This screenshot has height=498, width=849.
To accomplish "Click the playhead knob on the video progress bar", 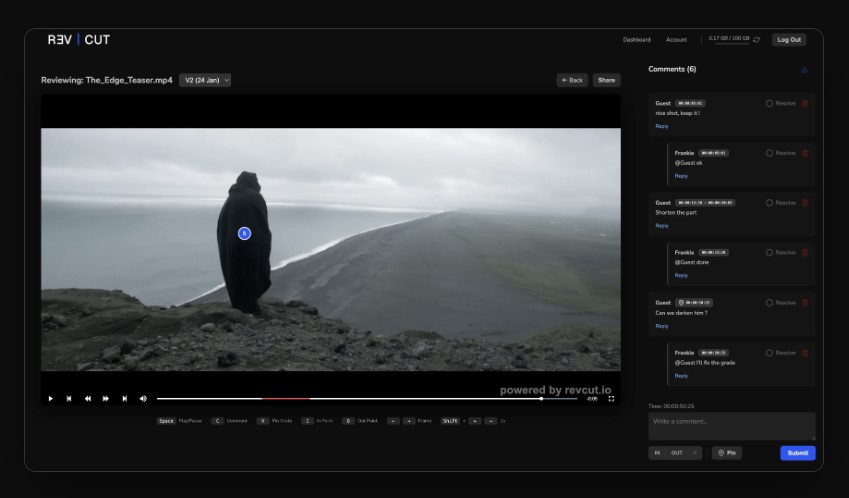I will [541, 399].
